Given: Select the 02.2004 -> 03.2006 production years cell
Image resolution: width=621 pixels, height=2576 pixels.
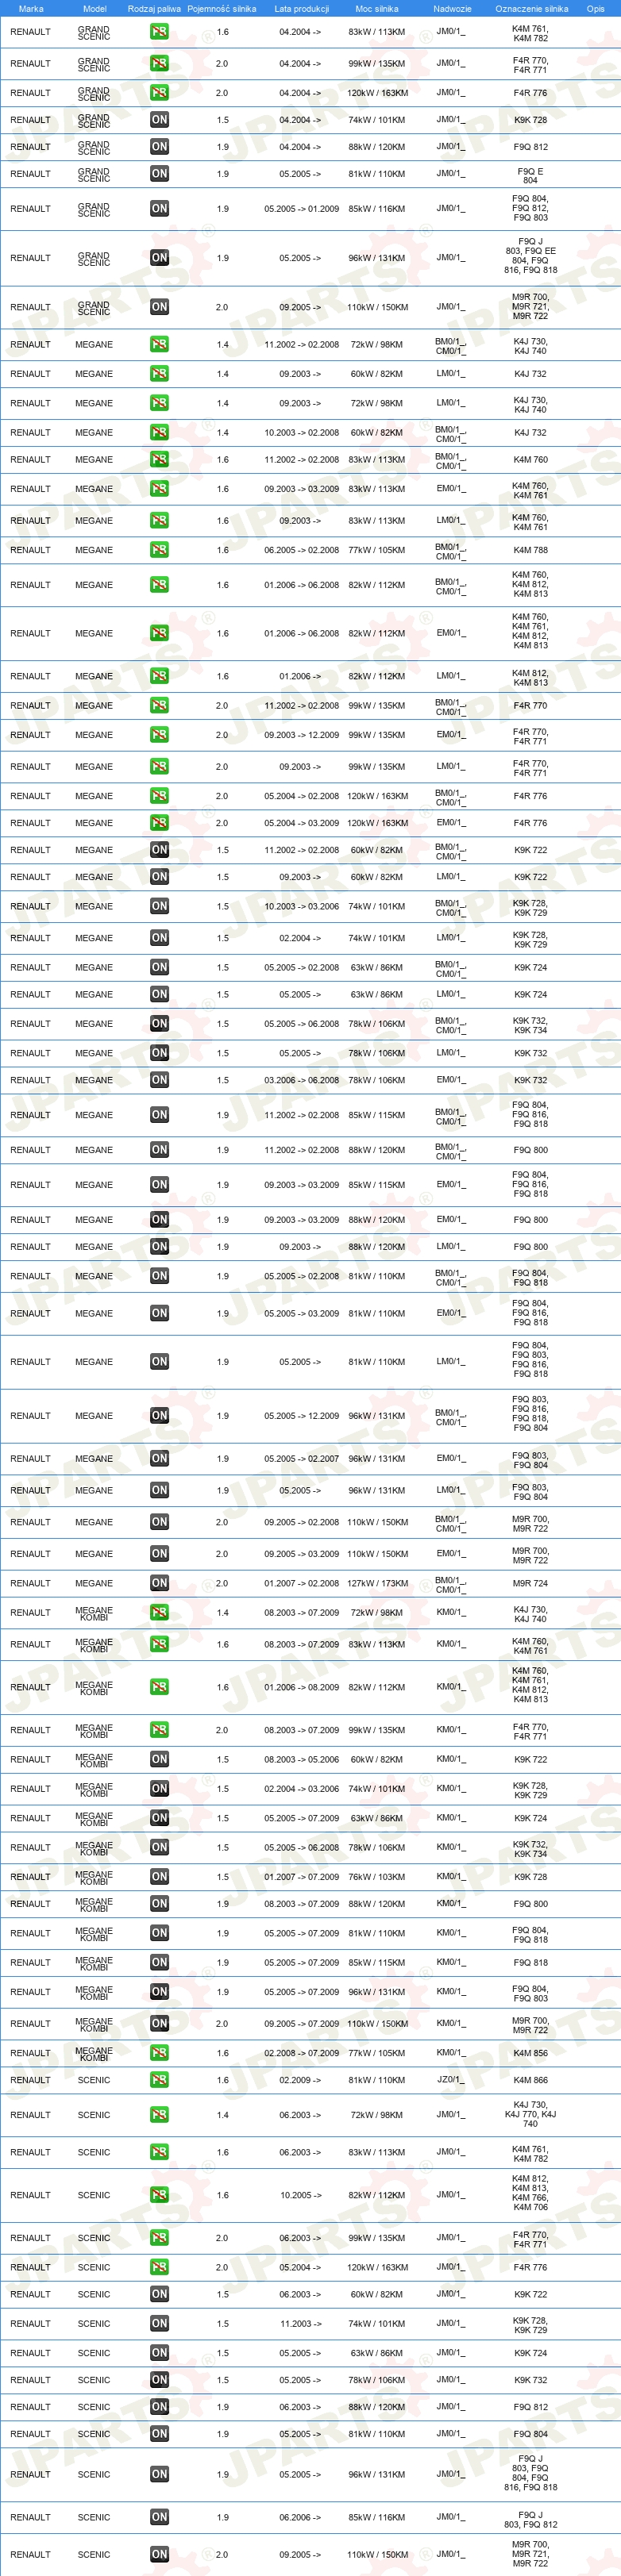Looking at the screenshot, I should pyautogui.click(x=301, y=1789).
